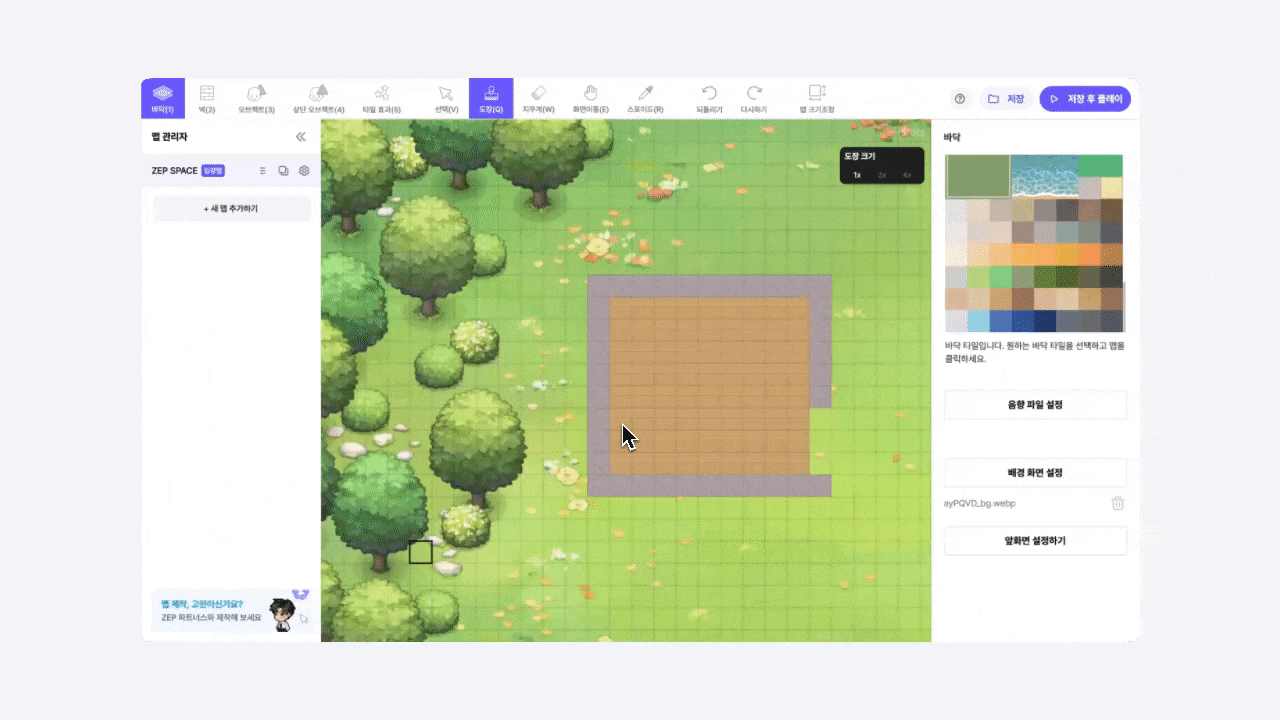1280x720 pixels.
Task: Open 앞화면 설정하기 foreground settings
Action: (x=1035, y=541)
